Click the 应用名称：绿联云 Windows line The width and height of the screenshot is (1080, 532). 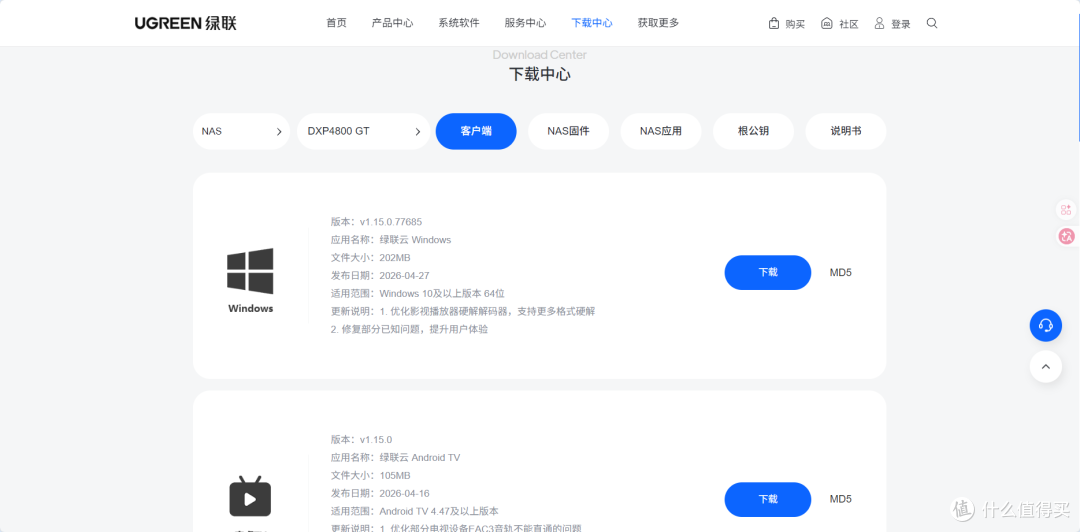pyautogui.click(x=391, y=240)
